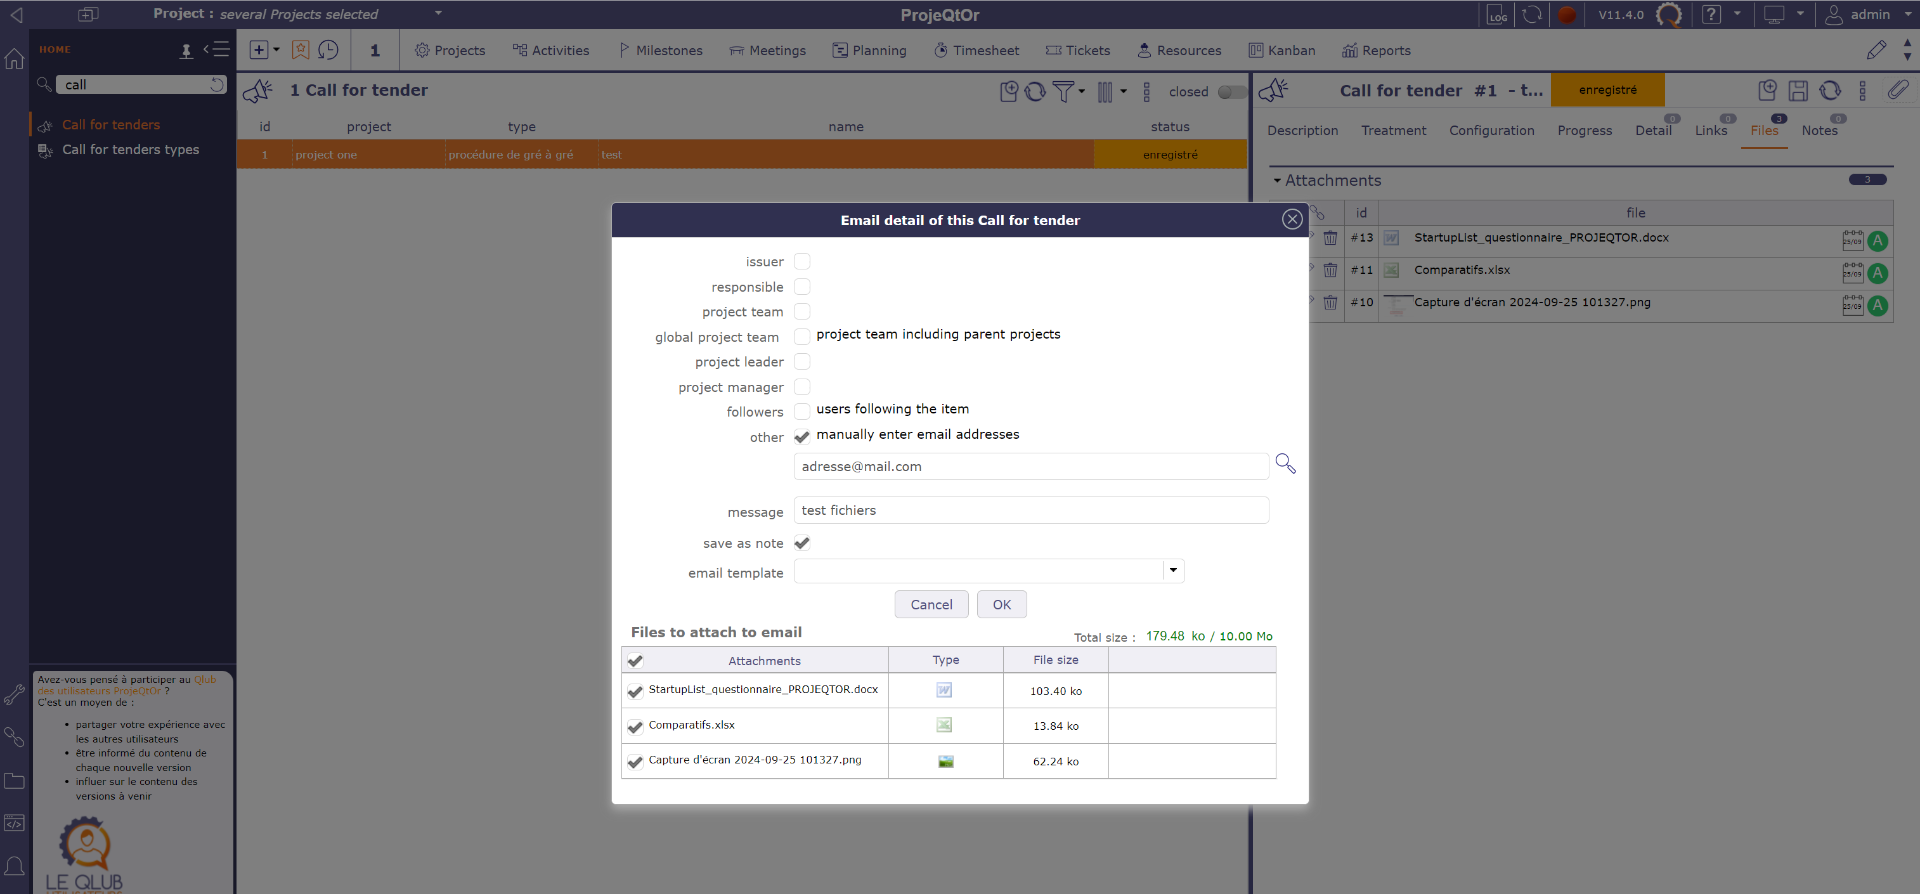Click the trash icon for attachment #13
The height and width of the screenshot is (894, 1920).
point(1330,238)
